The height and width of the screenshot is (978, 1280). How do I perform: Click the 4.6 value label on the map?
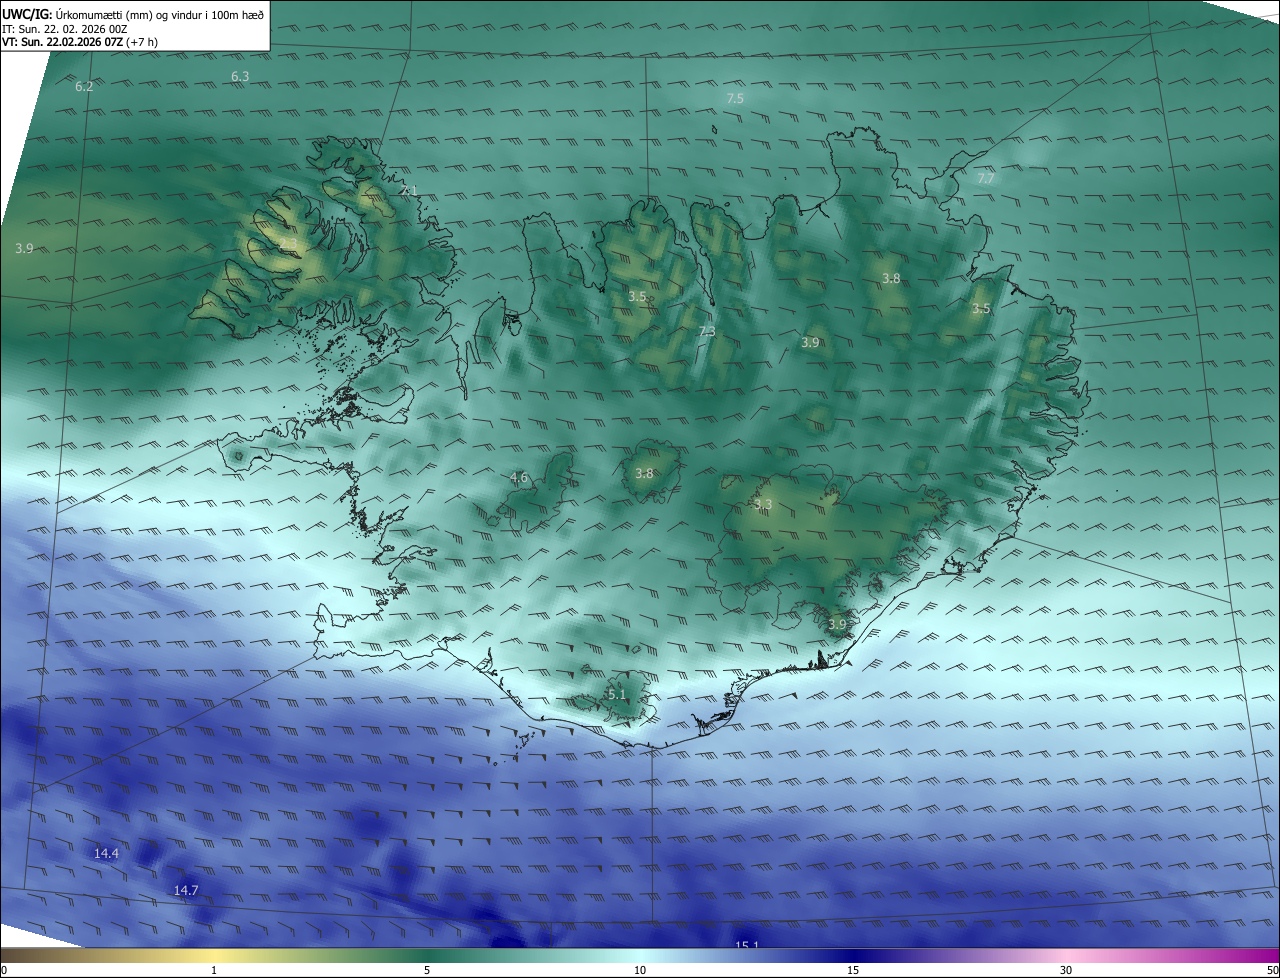coord(519,477)
